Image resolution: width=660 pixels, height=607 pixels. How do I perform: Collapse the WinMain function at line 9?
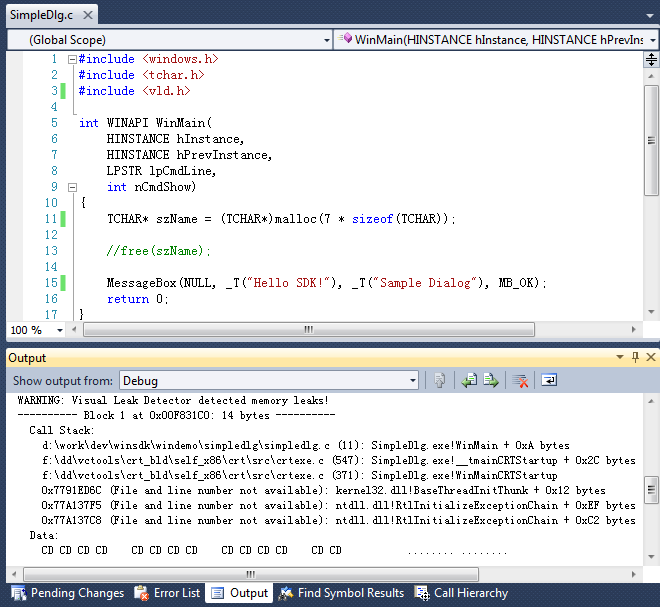tap(72, 187)
